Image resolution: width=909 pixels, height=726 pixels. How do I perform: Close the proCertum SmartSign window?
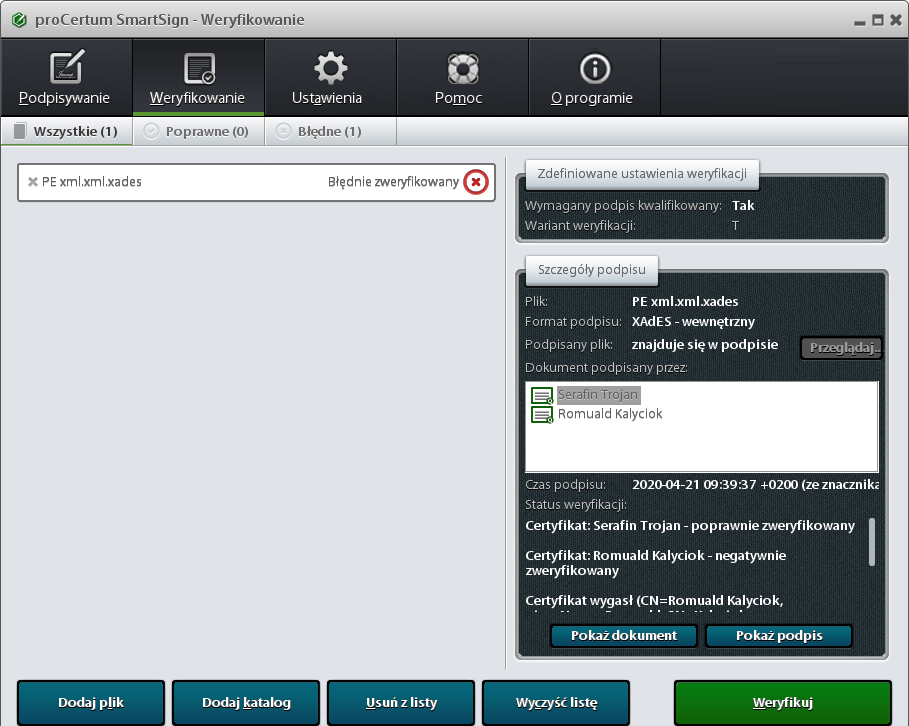pos(896,20)
